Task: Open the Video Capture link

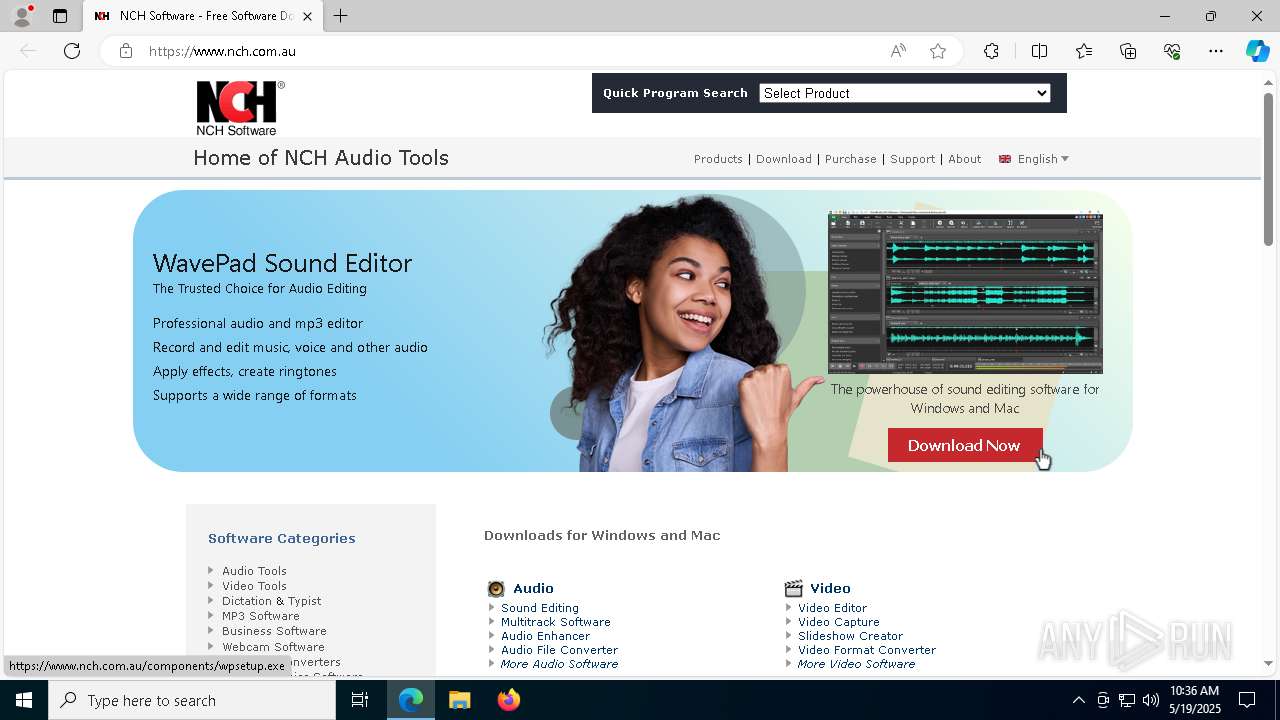Action: click(839, 622)
